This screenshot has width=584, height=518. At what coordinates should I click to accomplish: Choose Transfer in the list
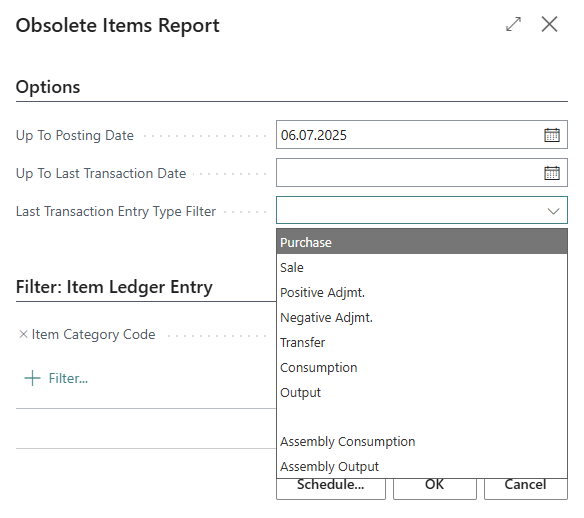coord(422,342)
